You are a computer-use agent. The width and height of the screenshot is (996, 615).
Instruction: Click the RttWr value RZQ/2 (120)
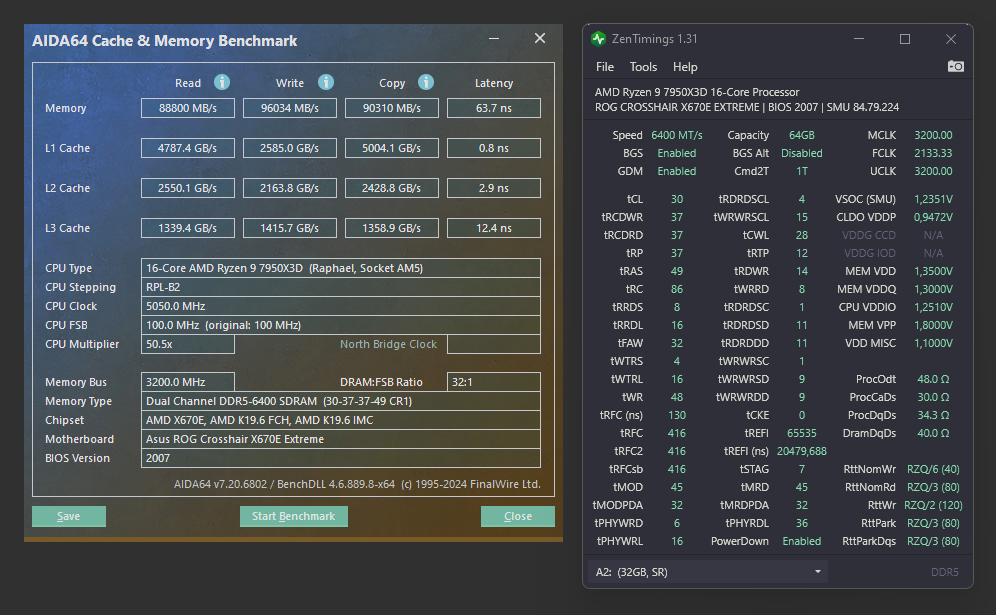(933, 505)
